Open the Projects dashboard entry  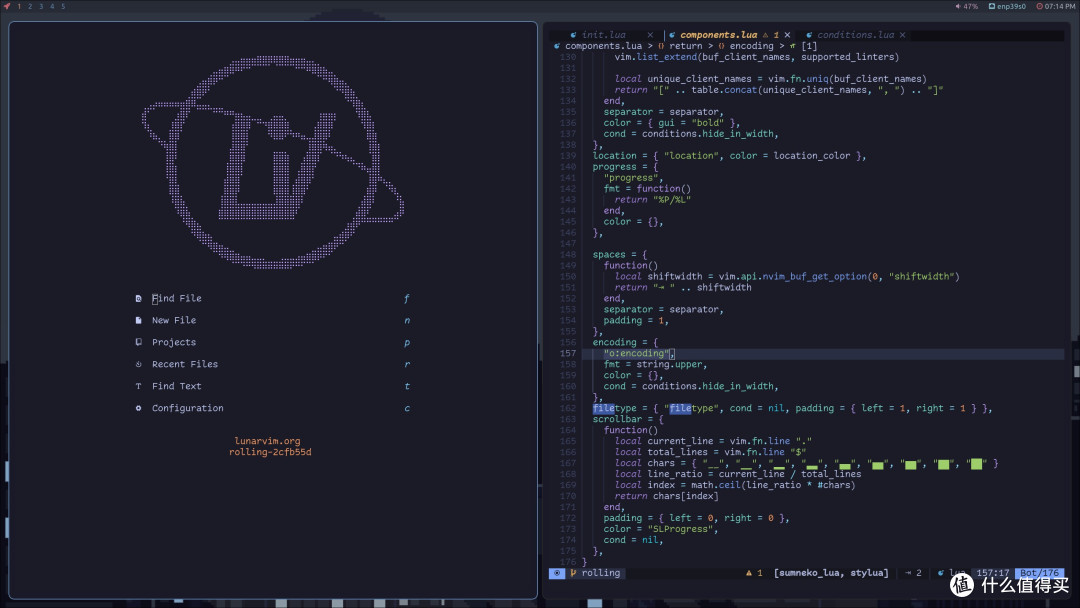[x=174, y=342]
